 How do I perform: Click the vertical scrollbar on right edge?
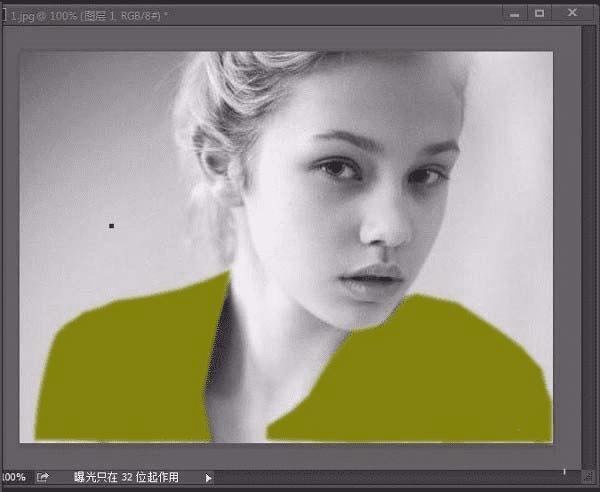point(586,247)
